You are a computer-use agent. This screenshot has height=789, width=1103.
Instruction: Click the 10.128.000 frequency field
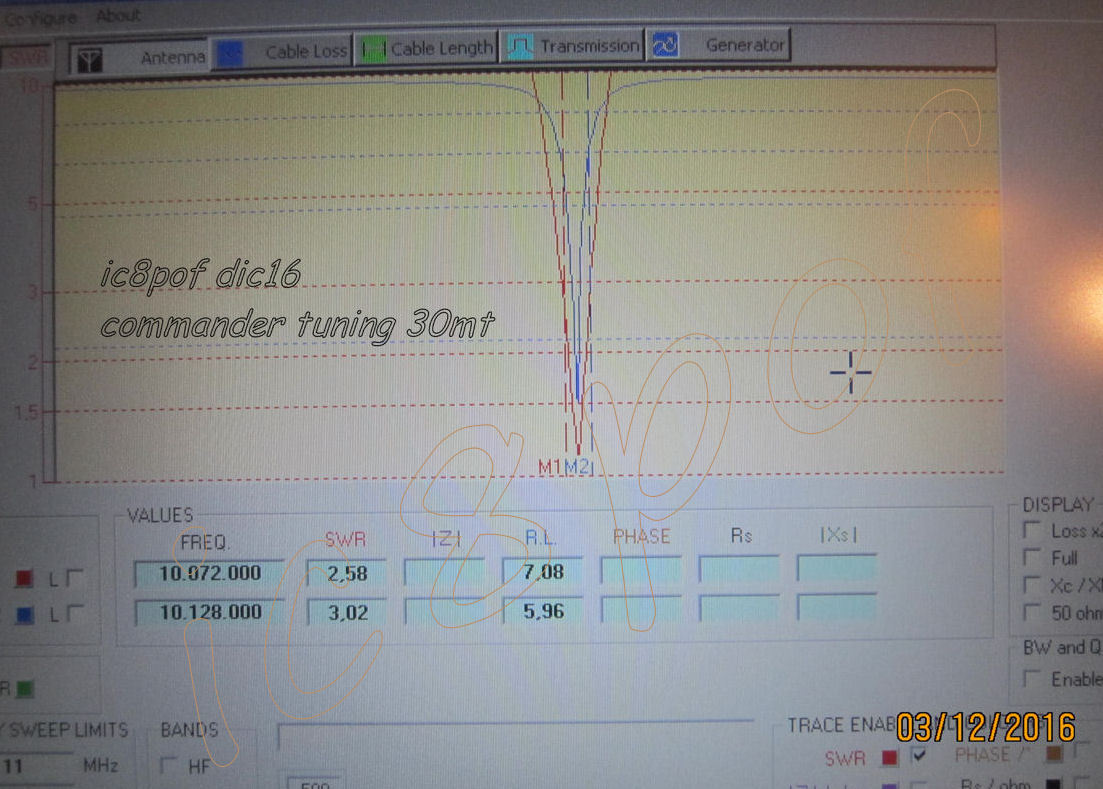point(210,612)
